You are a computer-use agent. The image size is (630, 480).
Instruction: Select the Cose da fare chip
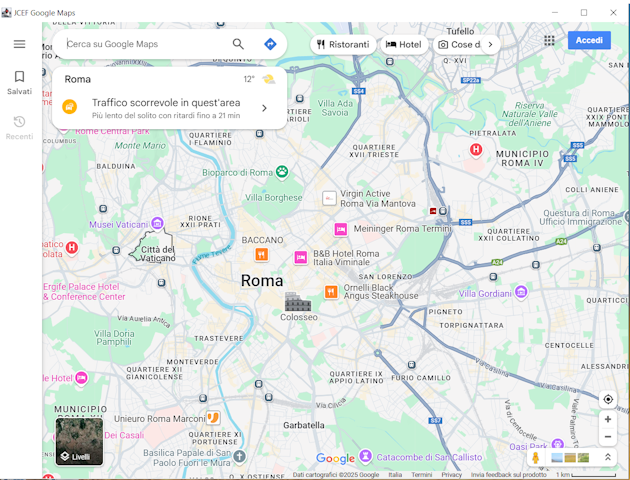(460, 44)
